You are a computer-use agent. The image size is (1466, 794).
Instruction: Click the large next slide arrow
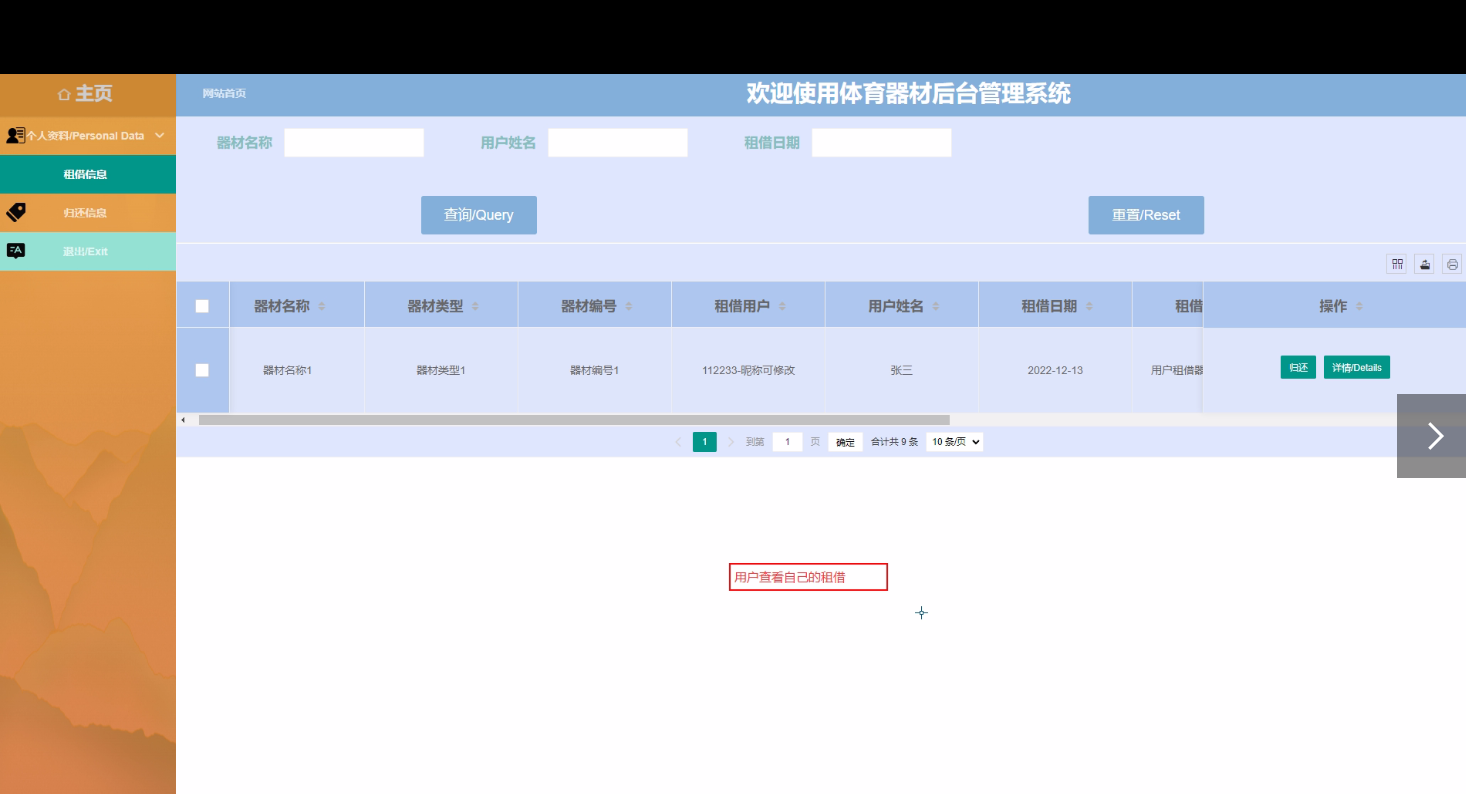pyautogui.click(x=1434, y=435)
